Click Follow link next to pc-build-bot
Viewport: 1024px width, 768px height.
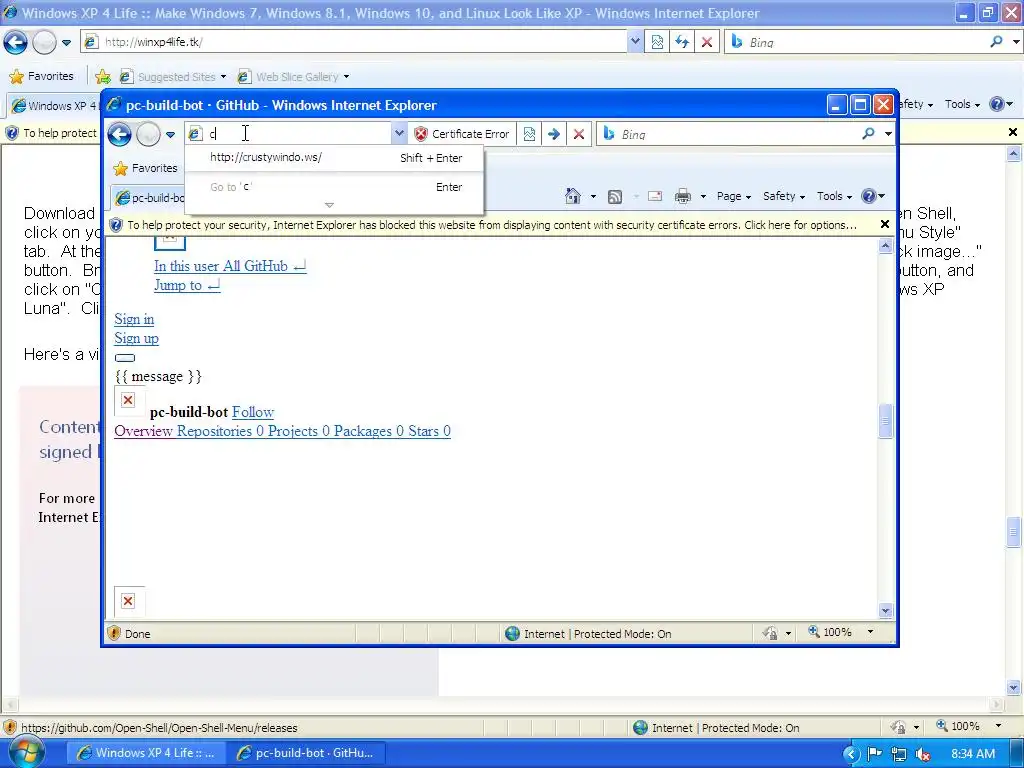click(x=253, y=412)
